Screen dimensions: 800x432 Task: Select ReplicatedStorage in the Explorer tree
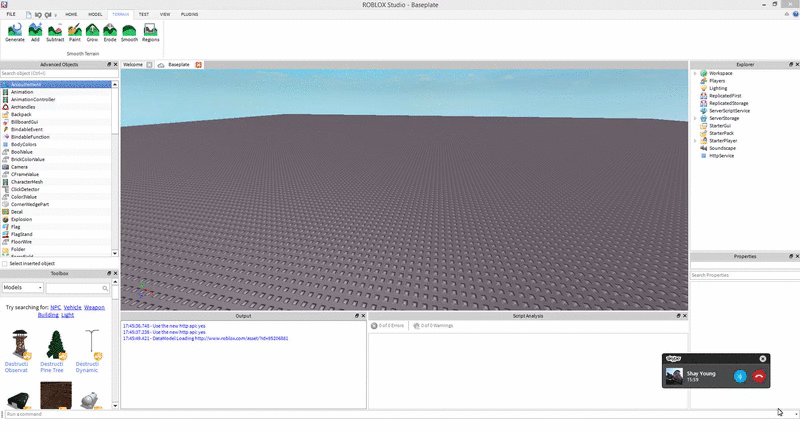click(729, 103)
